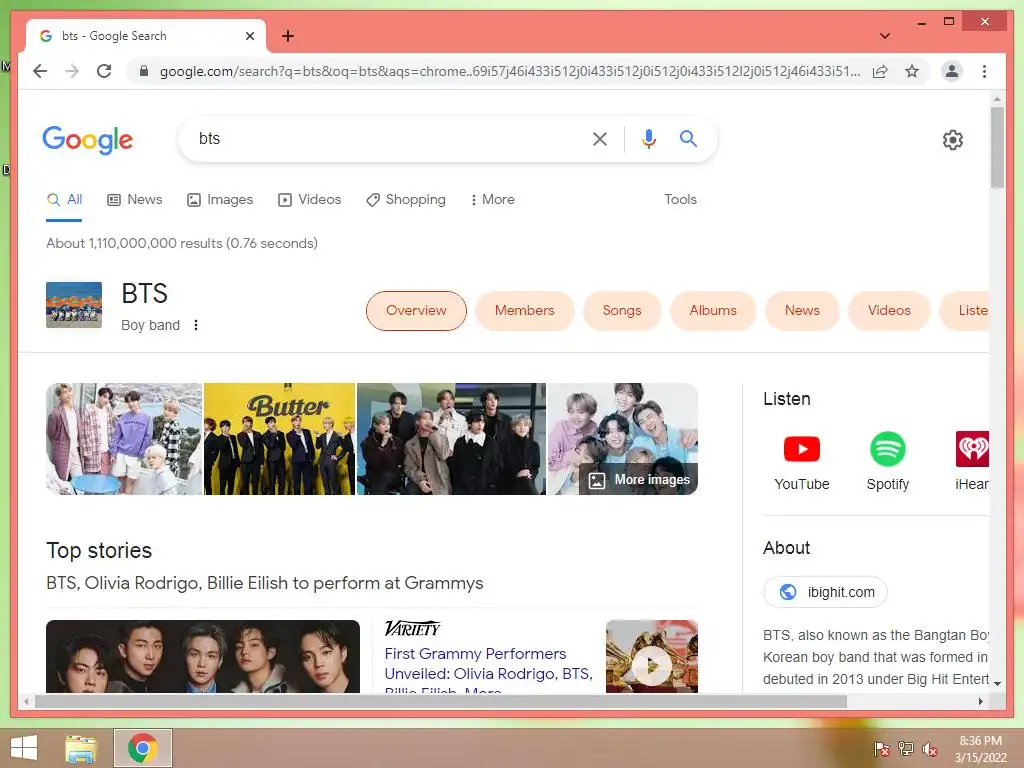Click the browser forward arrow
The height and width of the screenshot is (768, 1024).
pyautogui.click(x=72, y=71)
